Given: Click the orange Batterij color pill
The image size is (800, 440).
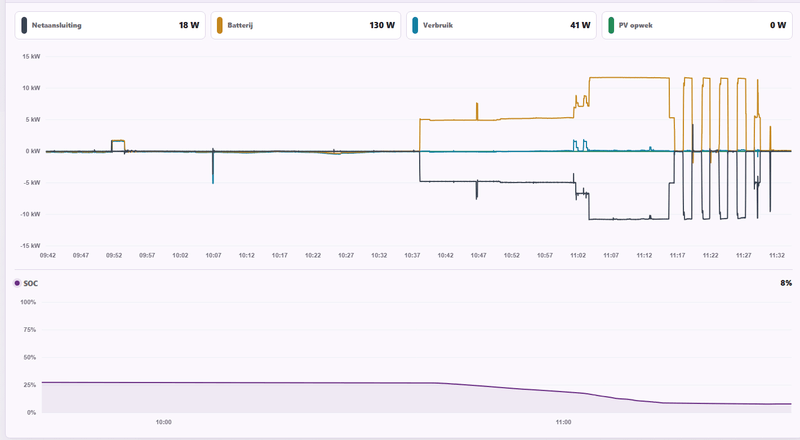Looking at the screenshot, I should 219,25.
